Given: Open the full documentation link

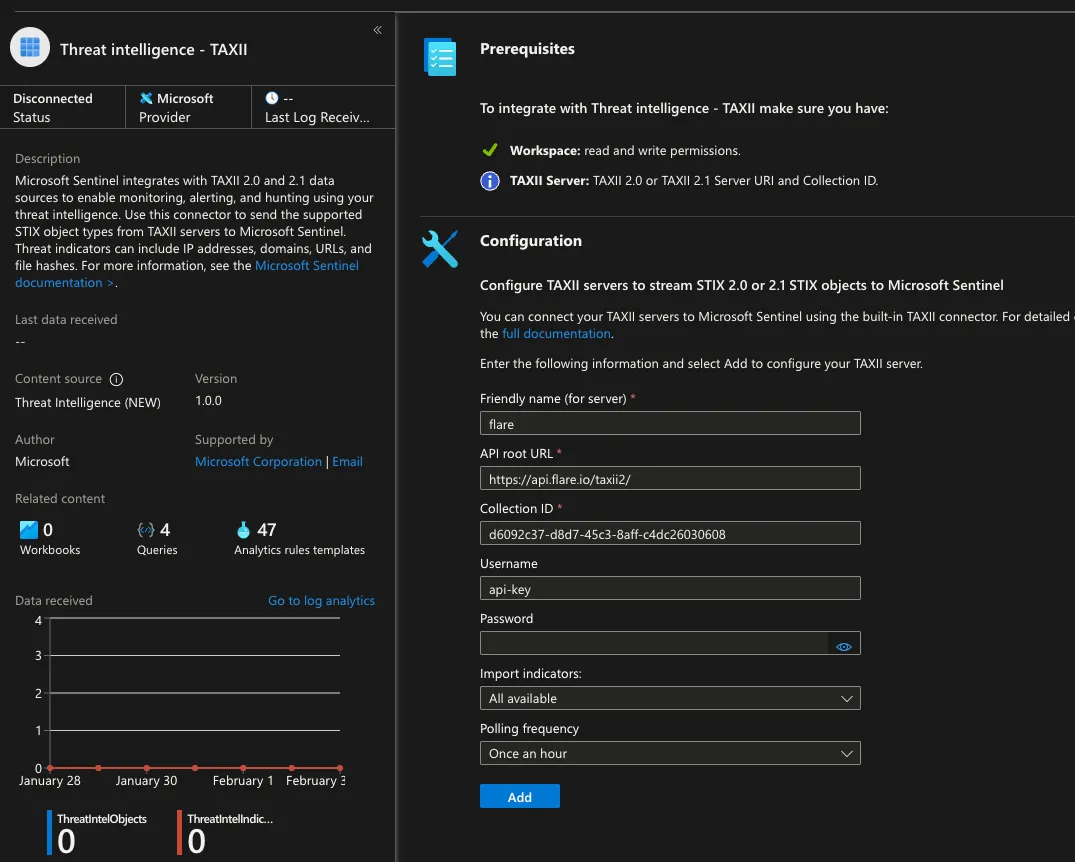Looking at the screenshot, I should (556, 333).
